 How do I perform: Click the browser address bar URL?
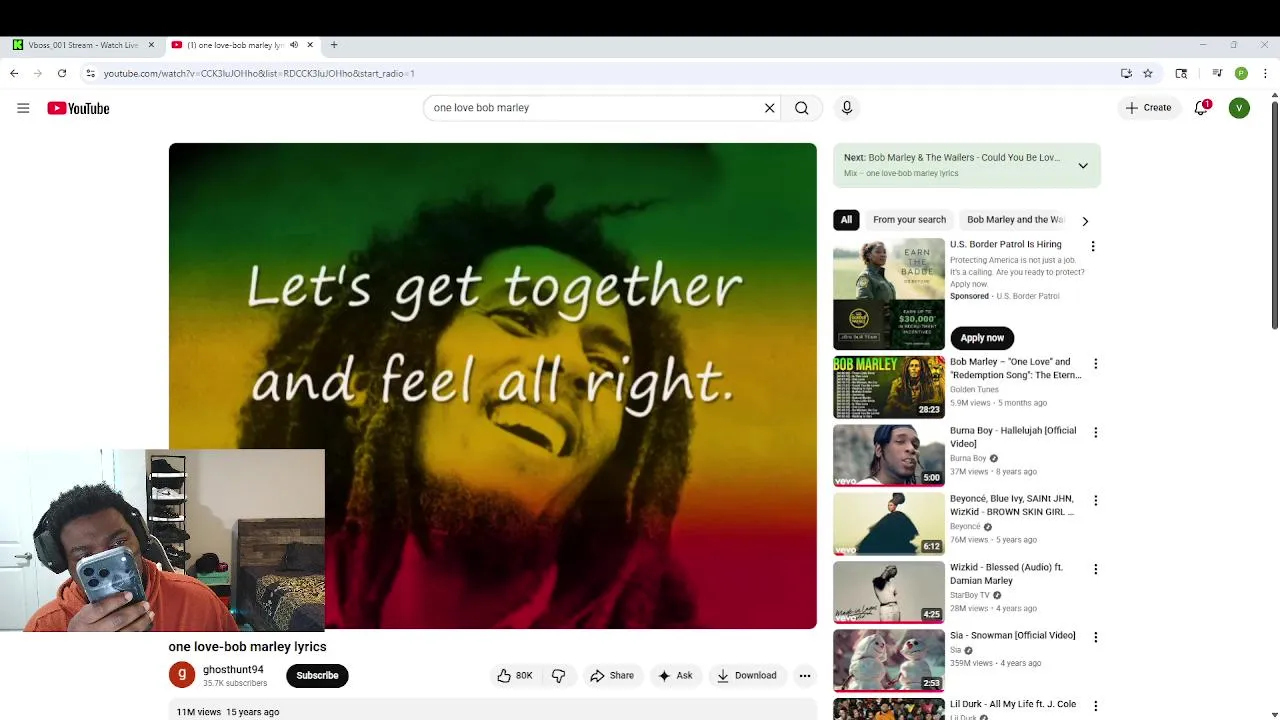259,73
